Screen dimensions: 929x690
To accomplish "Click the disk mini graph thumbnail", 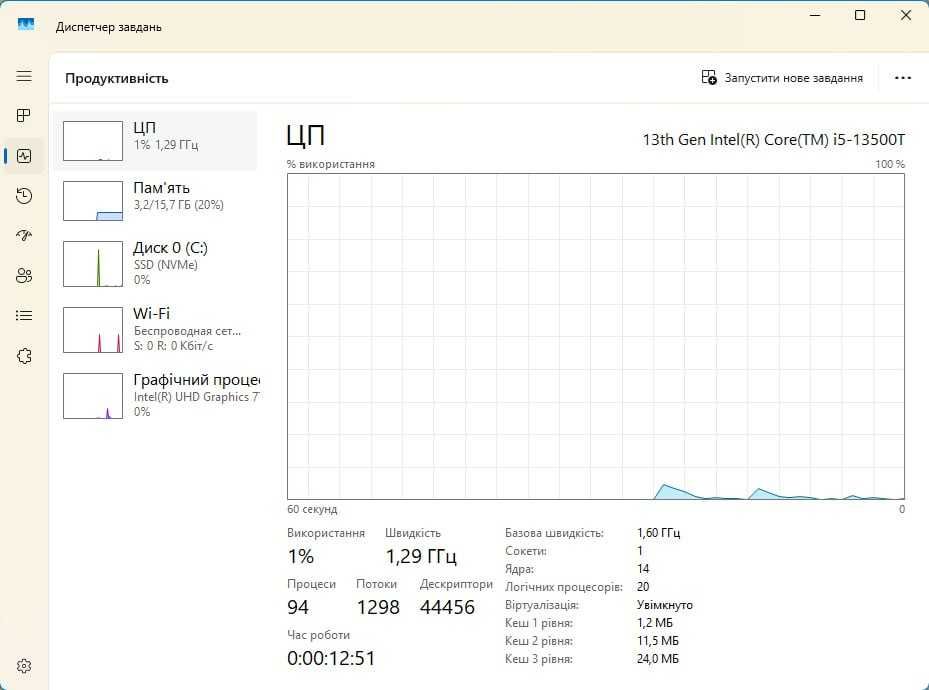I will [93, 264].
